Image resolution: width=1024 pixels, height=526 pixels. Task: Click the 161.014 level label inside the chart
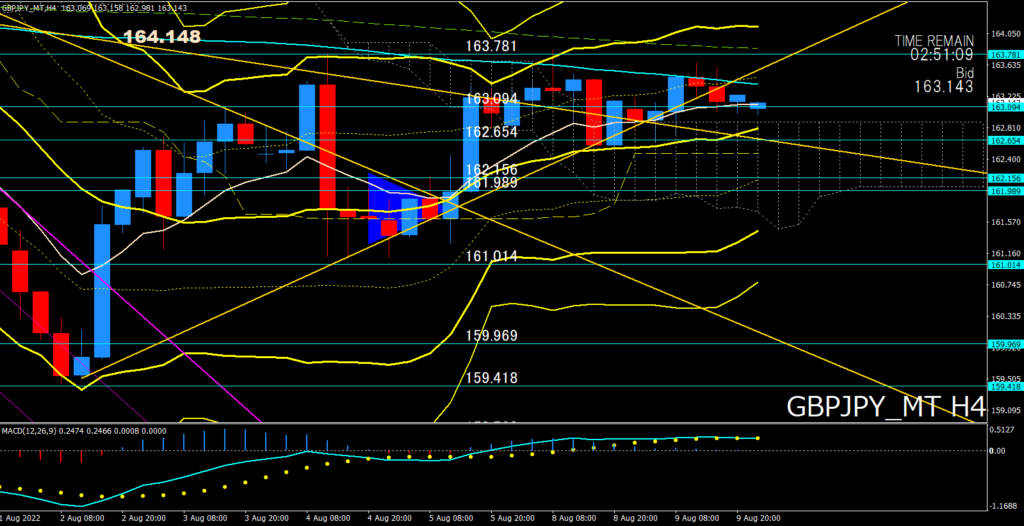coord(492,256)
